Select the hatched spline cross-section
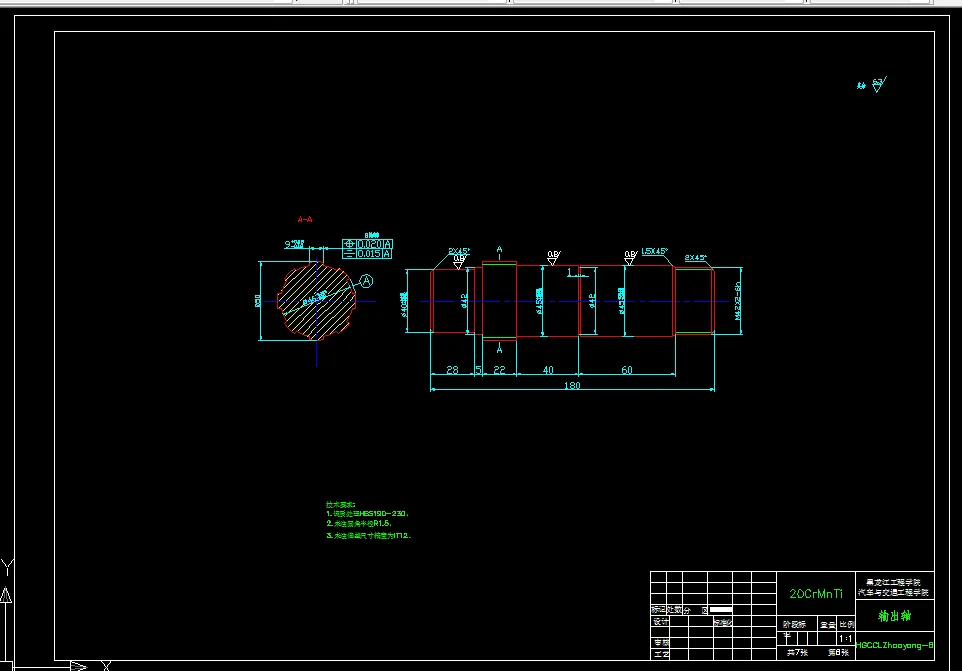The width and height of the screenshot is (962, 671). [317, 301]
